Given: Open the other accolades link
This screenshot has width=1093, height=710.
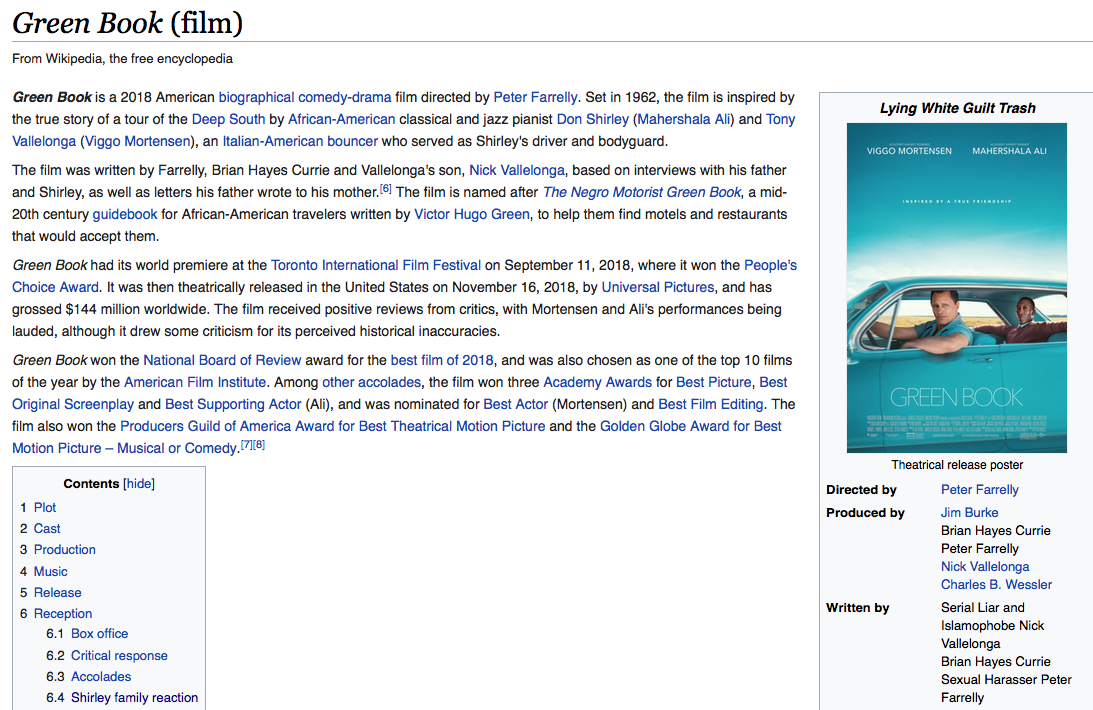Looking at the screenshot, I should click(x=372, y=383).
